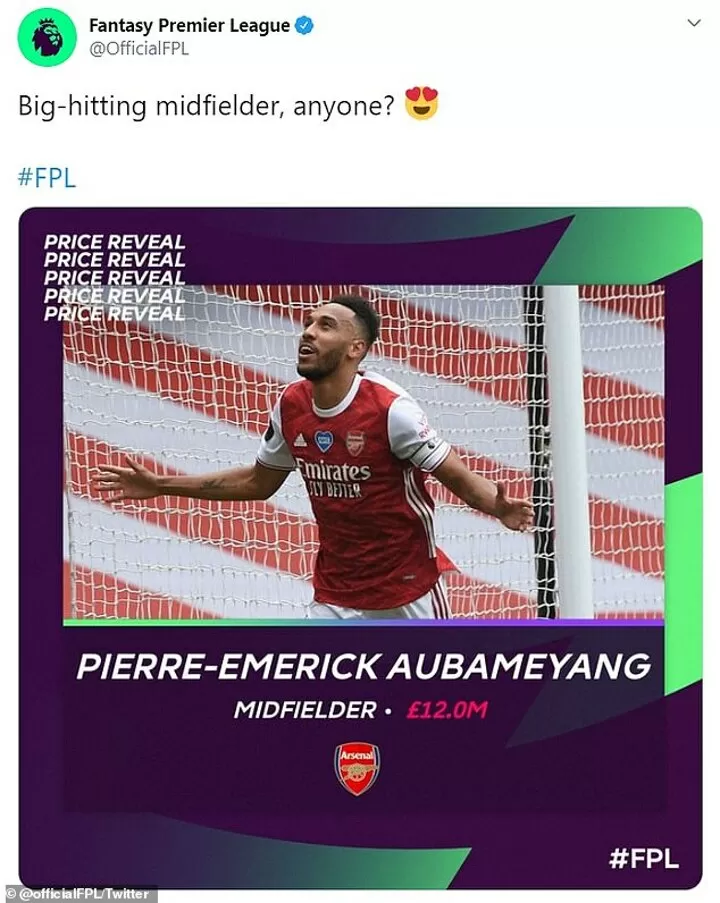Click the Adidas logo on the jersey
The height and width of the screenshot is (903, 720).
(x=300, y=440)
